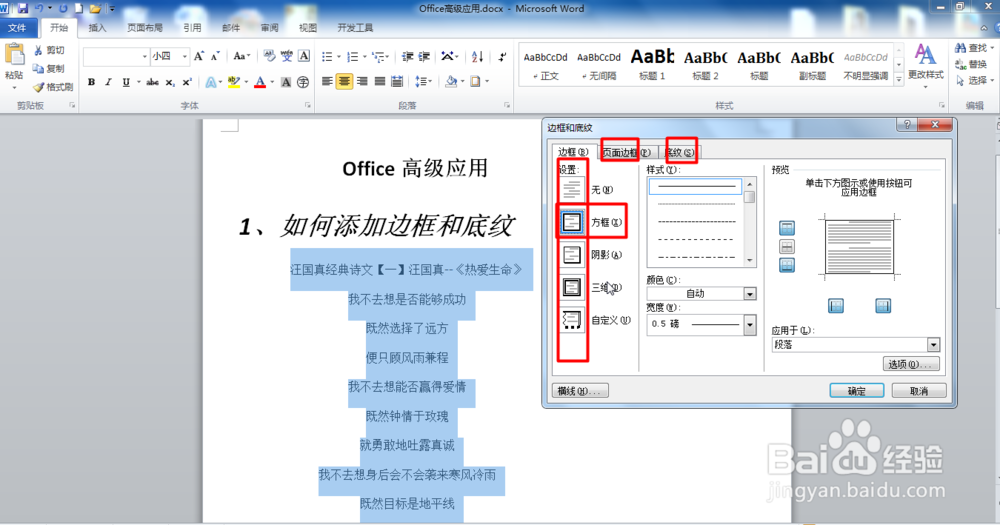The image size is (1000, 525).
Task: Switch to the 底纹 (Shading) dialog tab
Action: coord(679,152)
